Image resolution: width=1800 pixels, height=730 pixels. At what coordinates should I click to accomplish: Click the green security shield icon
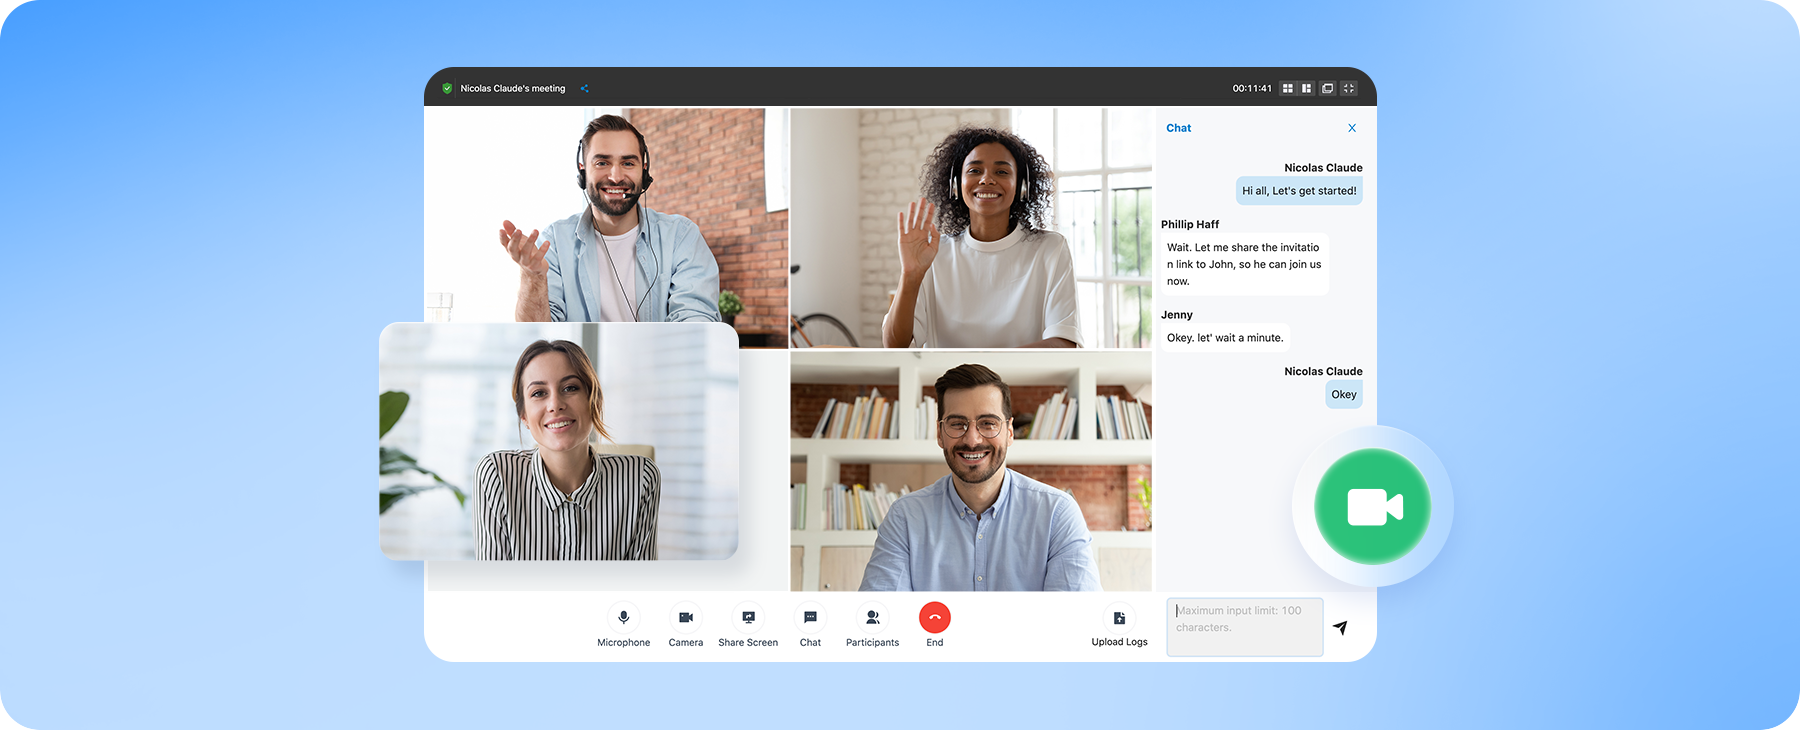[x=447, y=88]
